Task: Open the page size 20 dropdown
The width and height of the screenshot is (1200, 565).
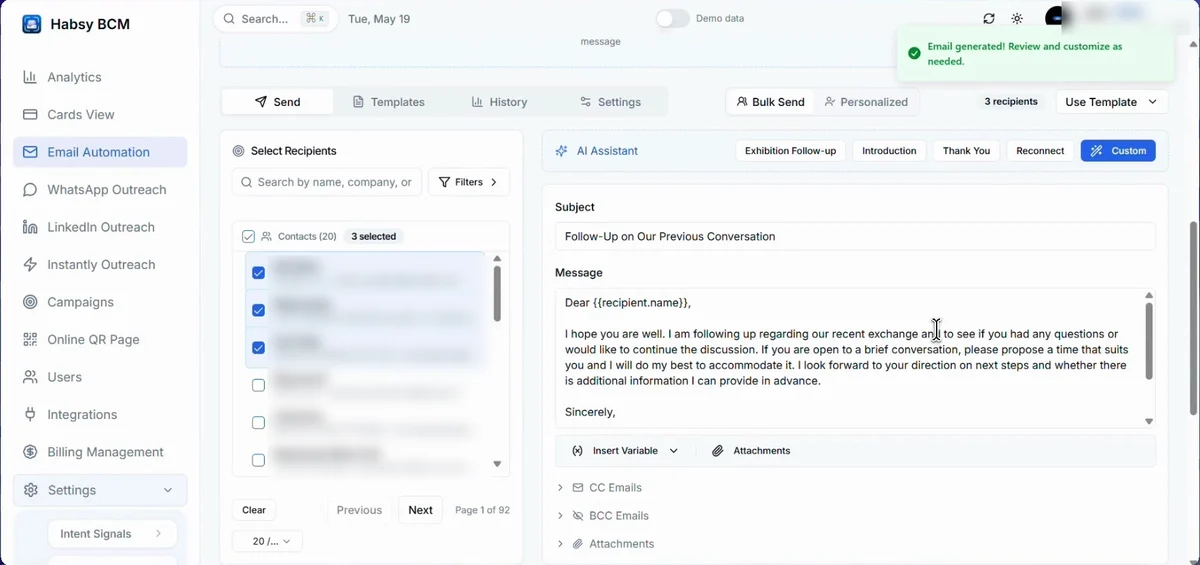Action: coord(267,541)
